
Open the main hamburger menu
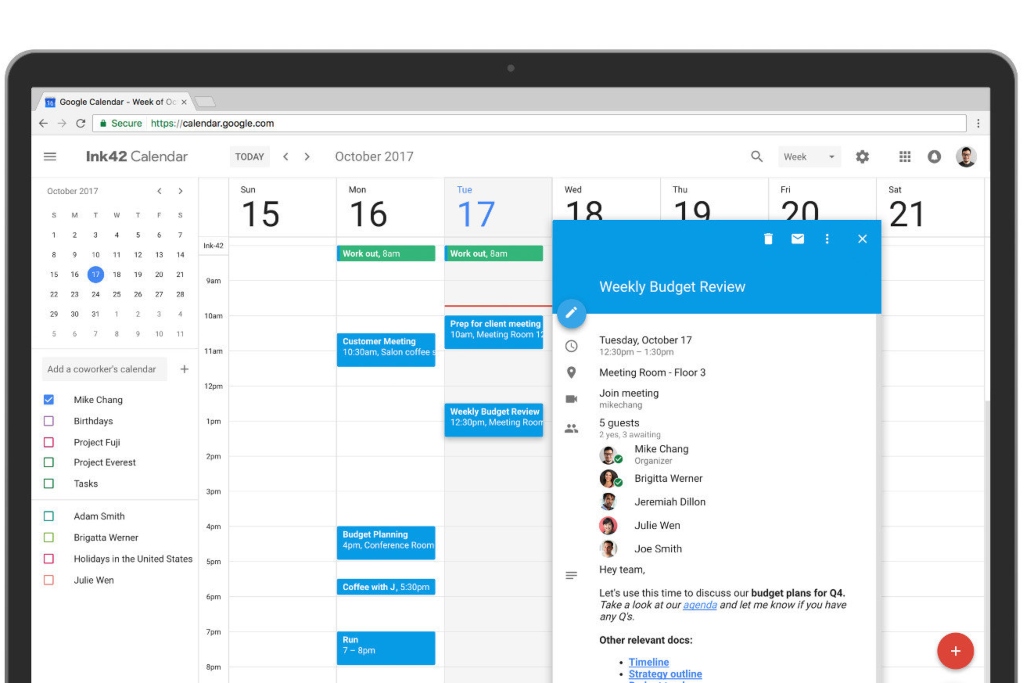click(x=50, y=157)
